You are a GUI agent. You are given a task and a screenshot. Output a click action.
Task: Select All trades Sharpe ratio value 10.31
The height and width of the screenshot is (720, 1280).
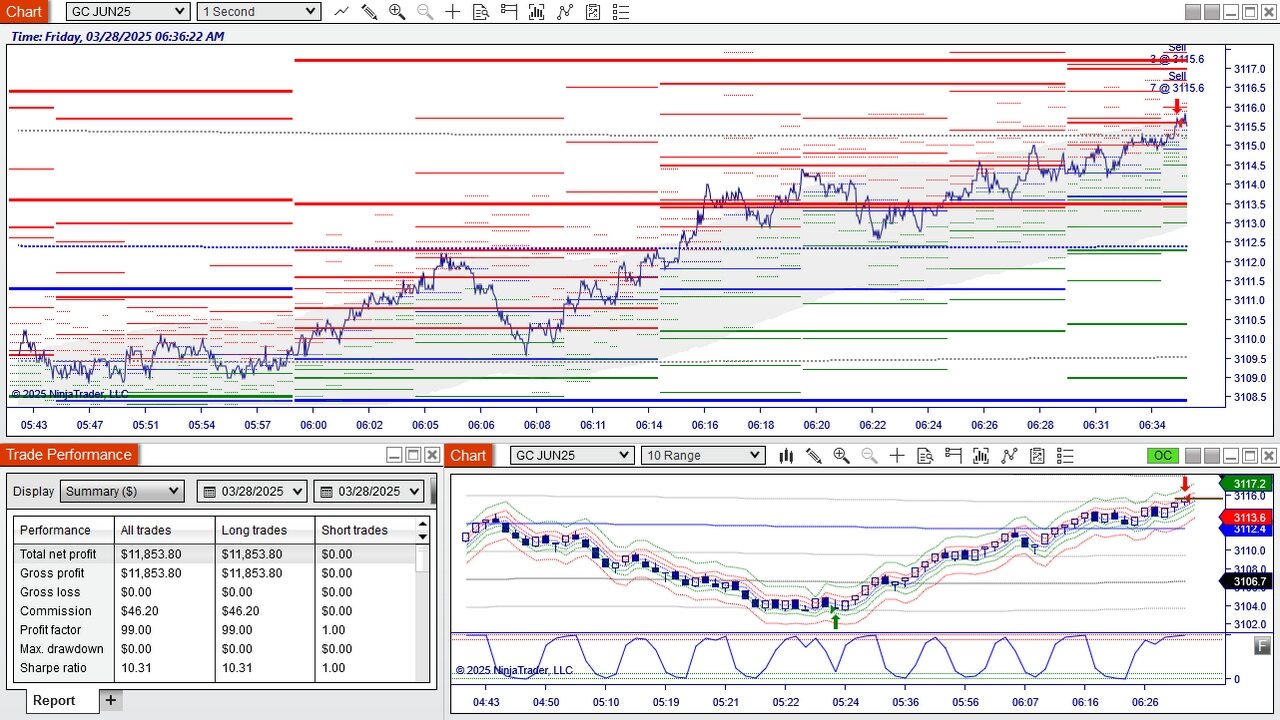136,668
